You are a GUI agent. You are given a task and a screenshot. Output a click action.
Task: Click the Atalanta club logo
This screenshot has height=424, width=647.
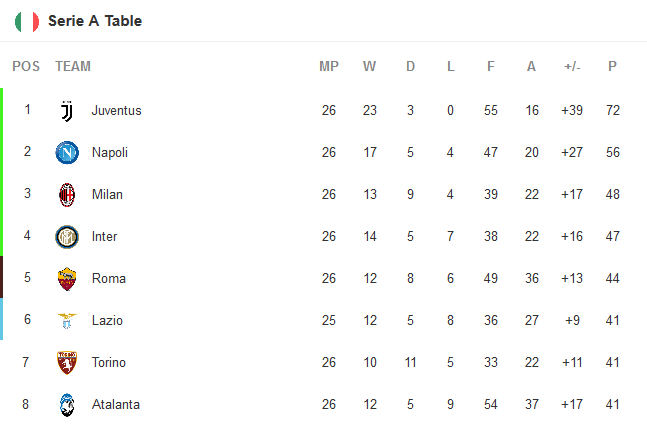point(67,404)
